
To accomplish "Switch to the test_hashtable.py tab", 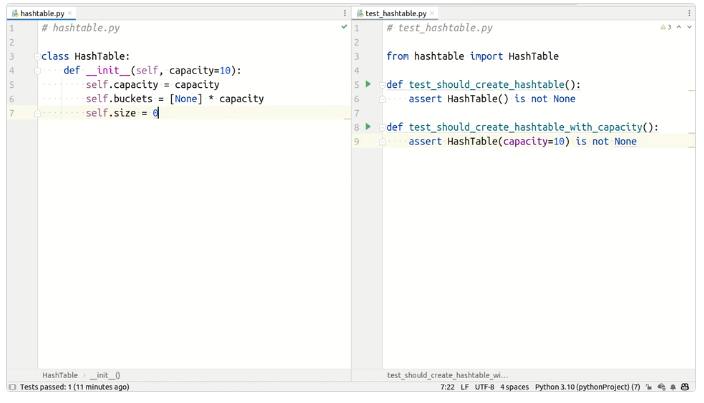I will (x=395, y=13).
